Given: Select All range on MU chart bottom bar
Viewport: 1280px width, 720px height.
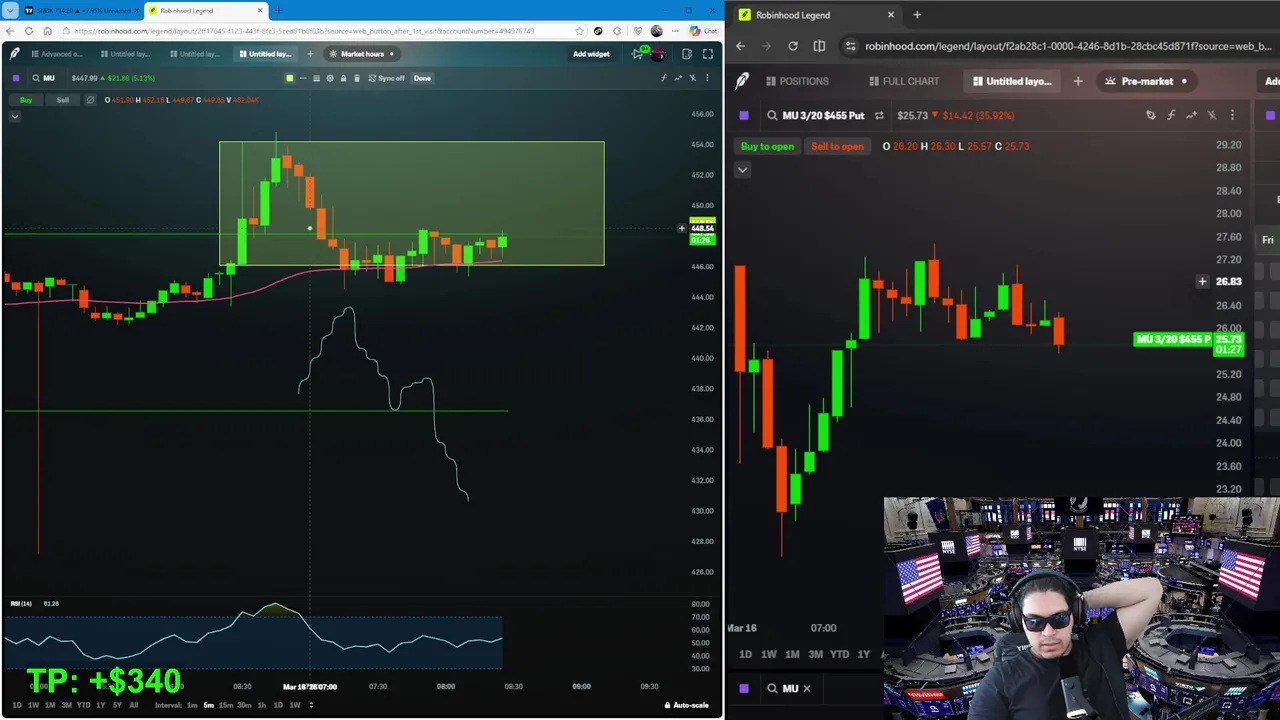Looking at the screenshot, I should [133, 705].
